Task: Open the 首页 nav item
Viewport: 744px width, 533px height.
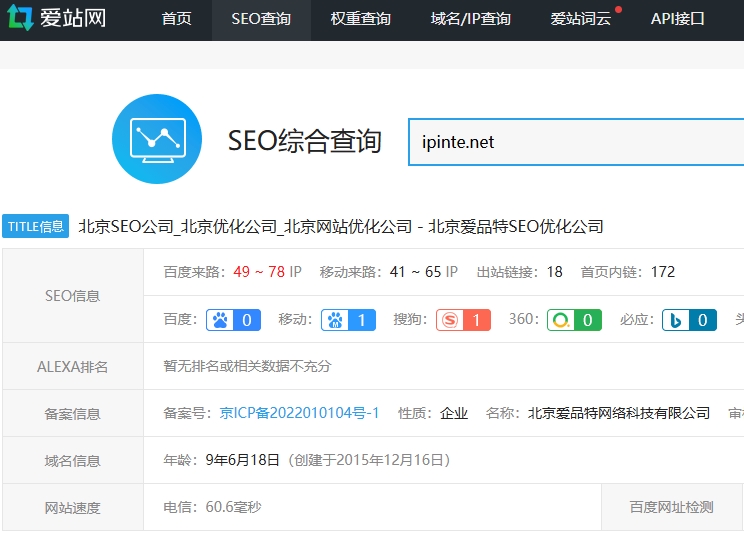Action: [x=176, y=19]
